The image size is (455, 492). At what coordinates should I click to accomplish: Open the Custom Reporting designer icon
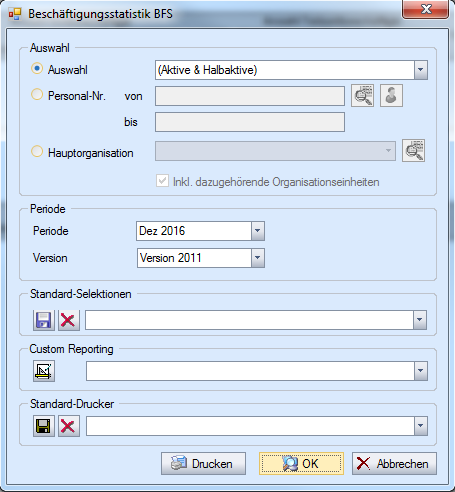click(44, 371)
